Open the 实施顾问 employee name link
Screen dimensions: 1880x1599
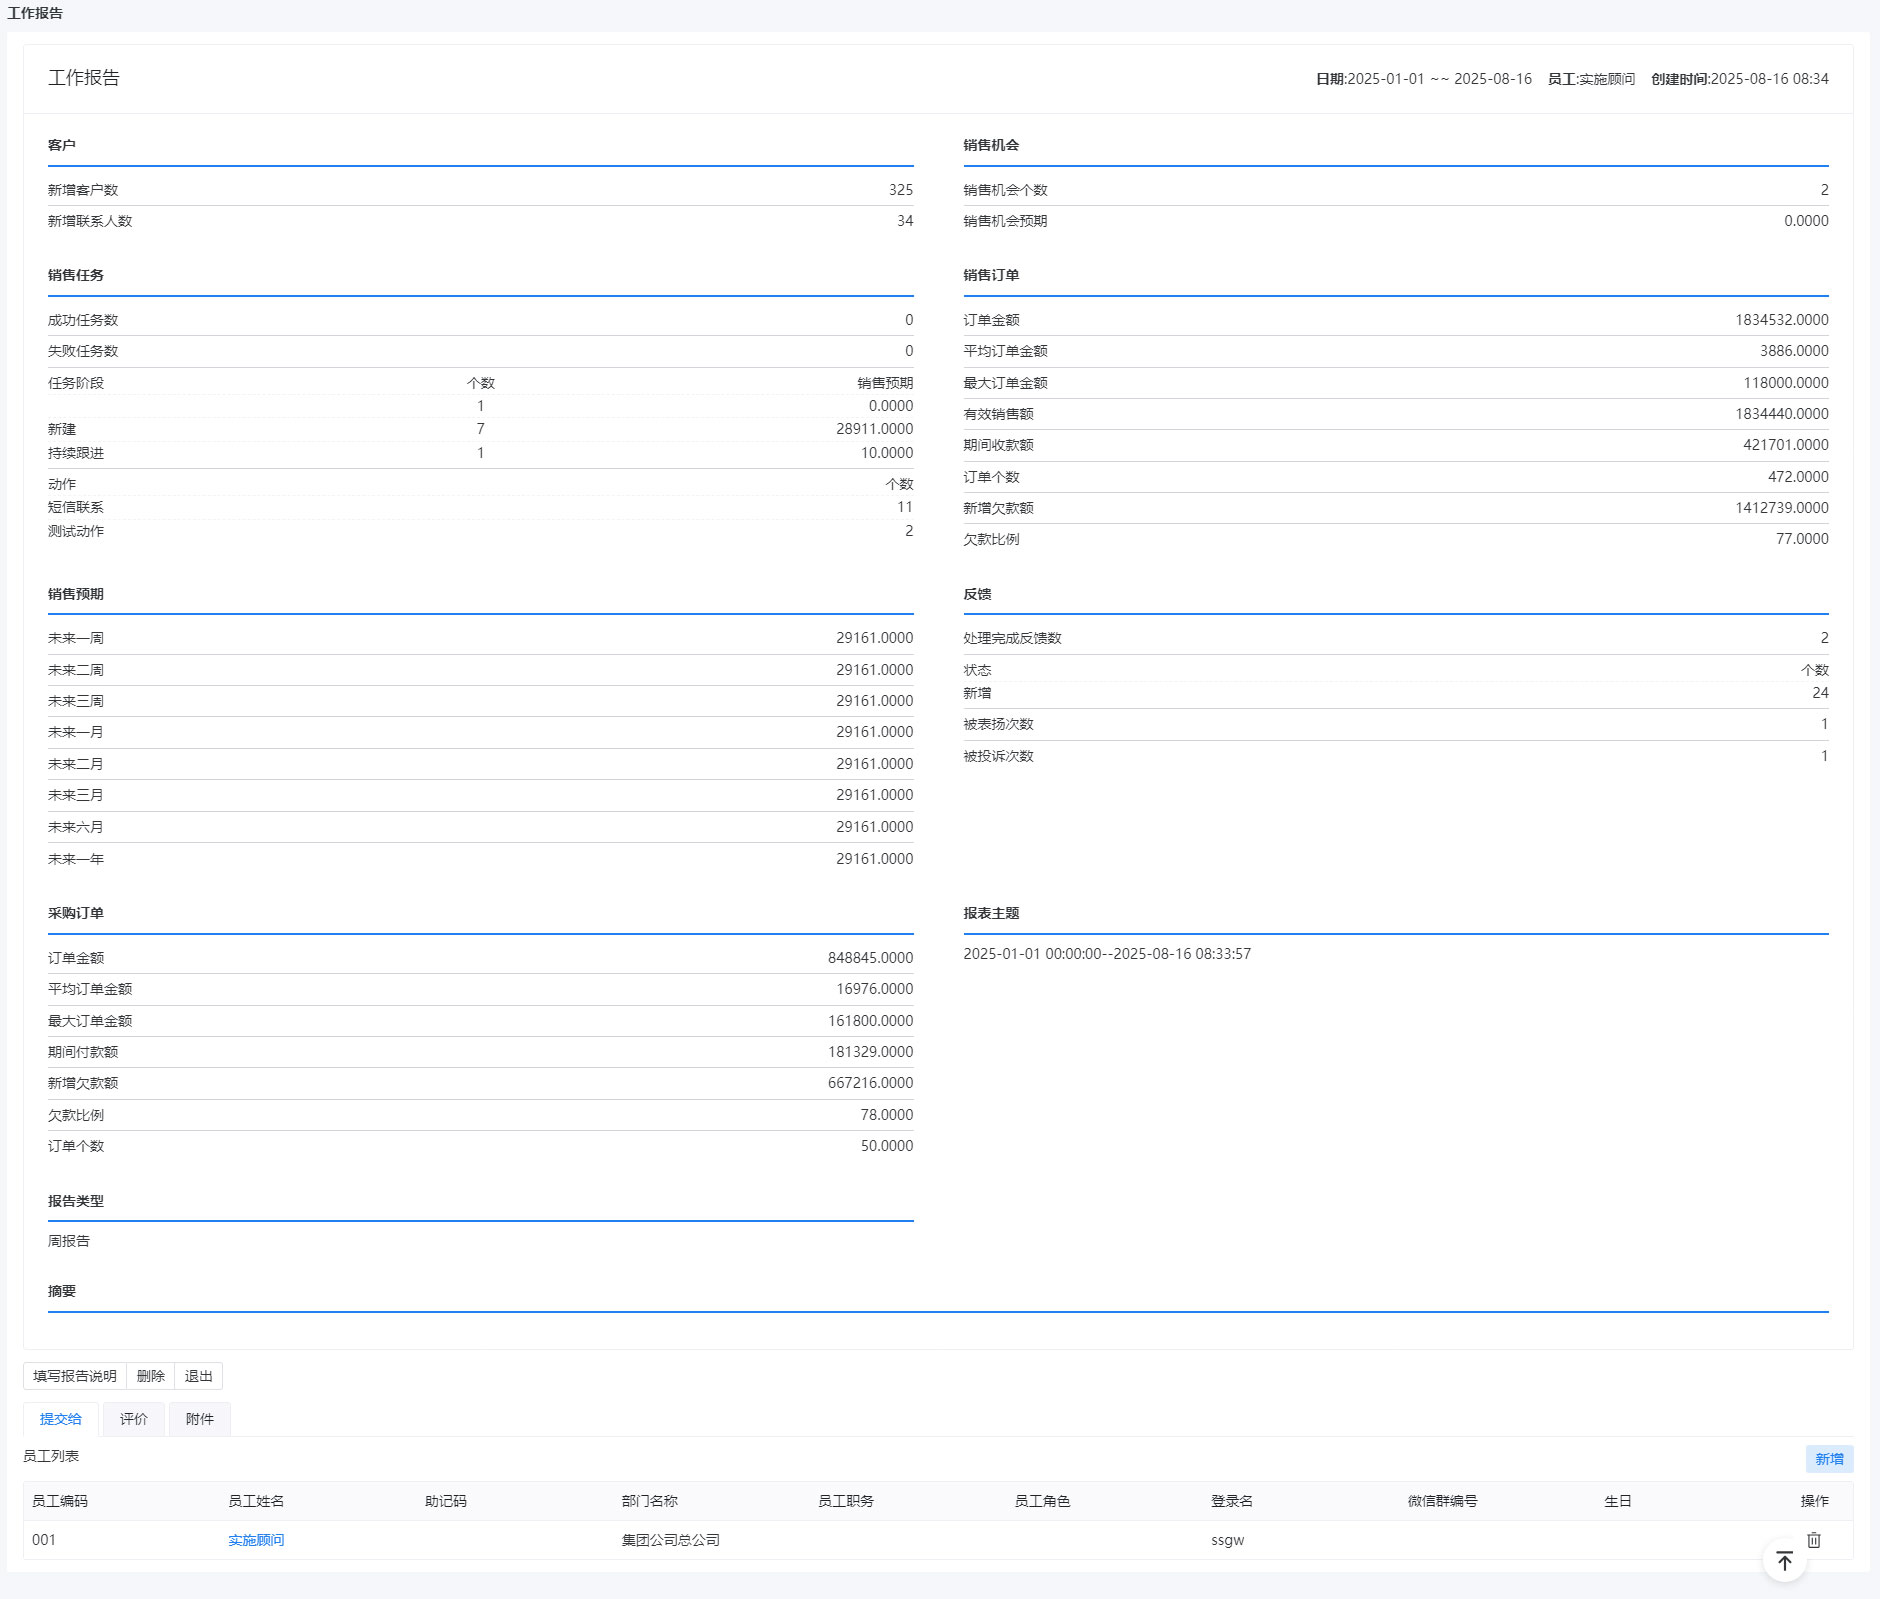256,1540
